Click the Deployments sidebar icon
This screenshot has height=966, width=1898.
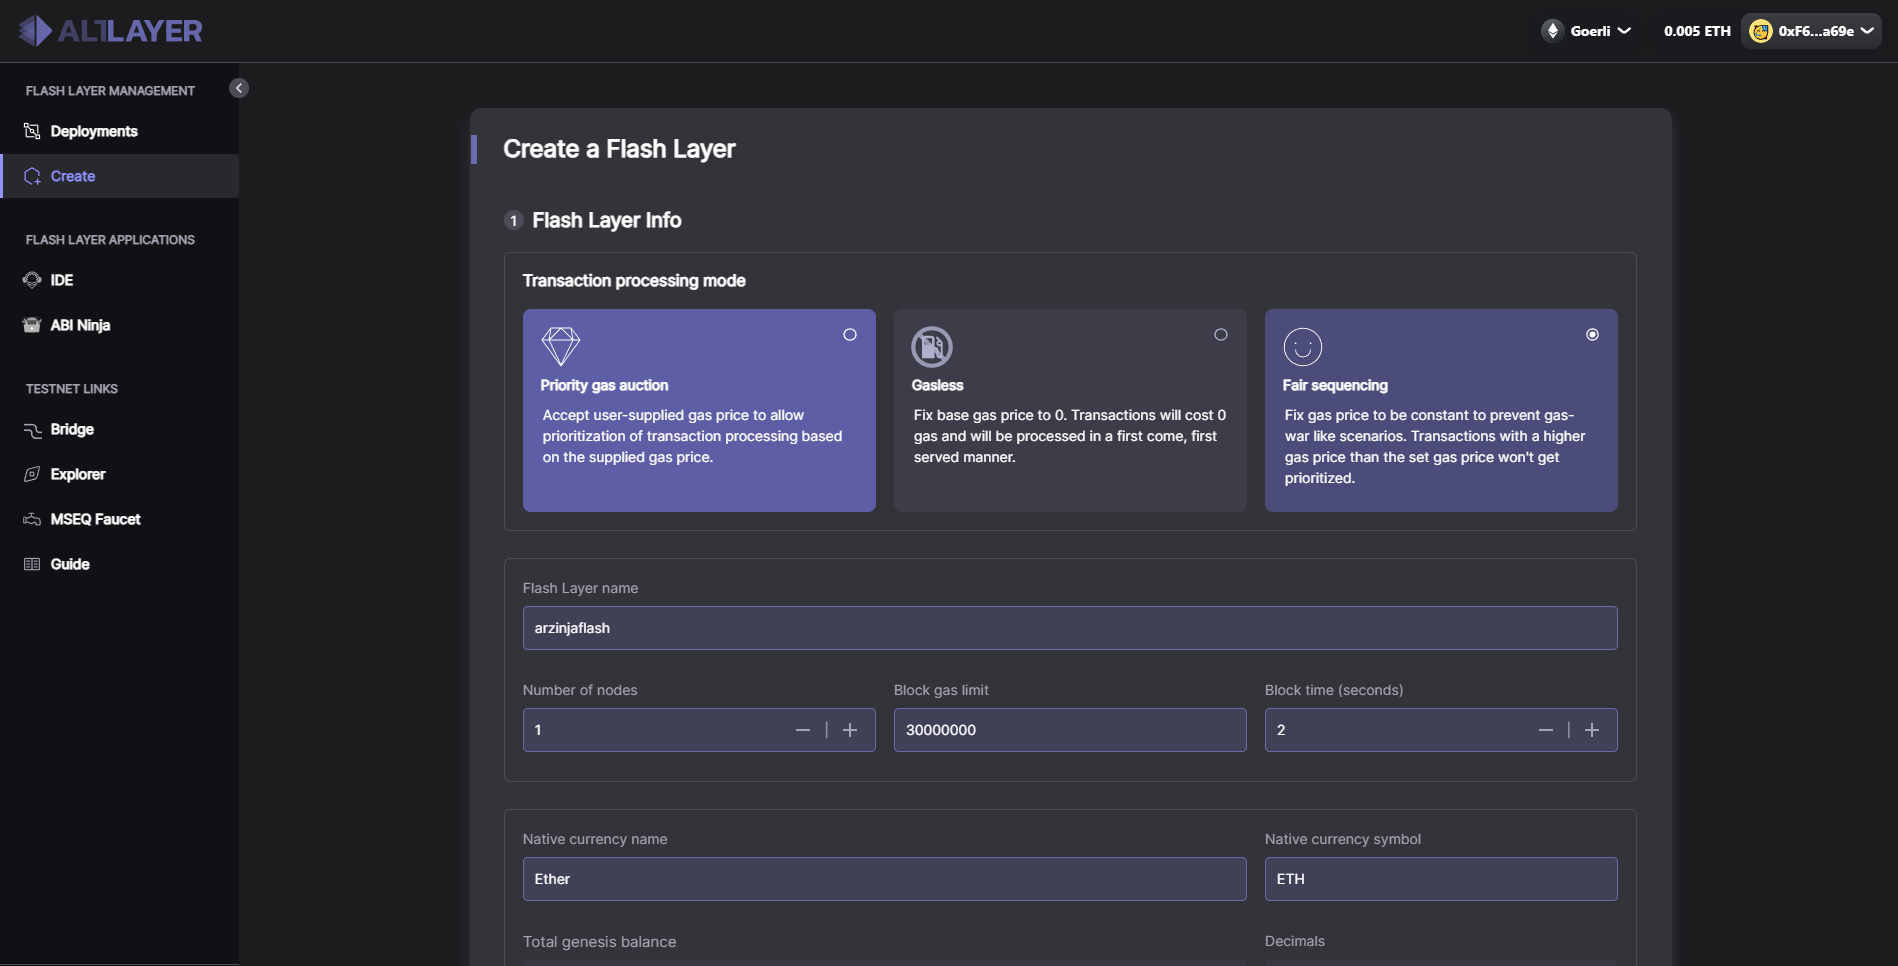(x=32, y=131)
